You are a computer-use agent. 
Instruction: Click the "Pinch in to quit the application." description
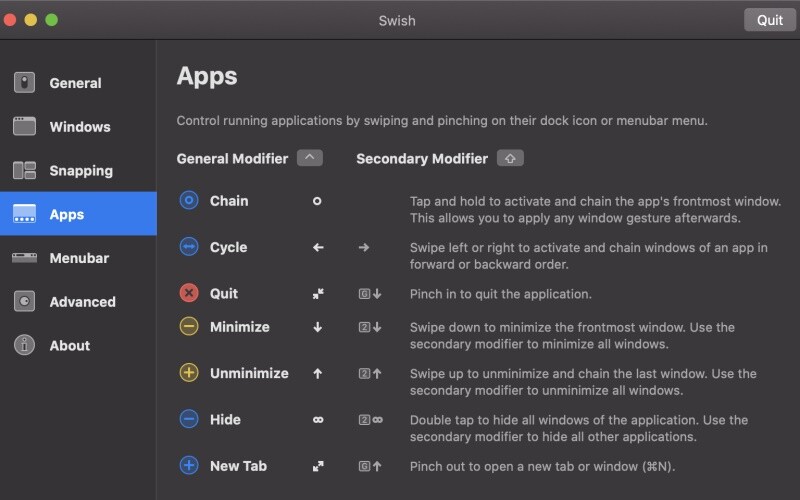click(x=501, y=294)
